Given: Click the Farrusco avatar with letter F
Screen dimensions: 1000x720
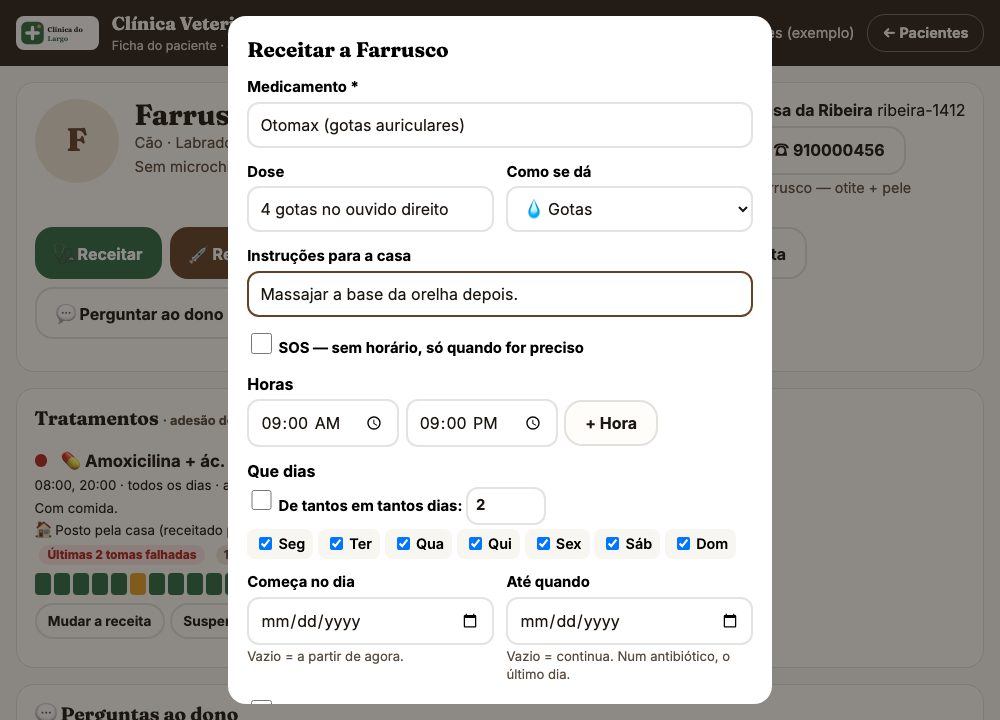Looking at the screenshot, I should 77,141.
